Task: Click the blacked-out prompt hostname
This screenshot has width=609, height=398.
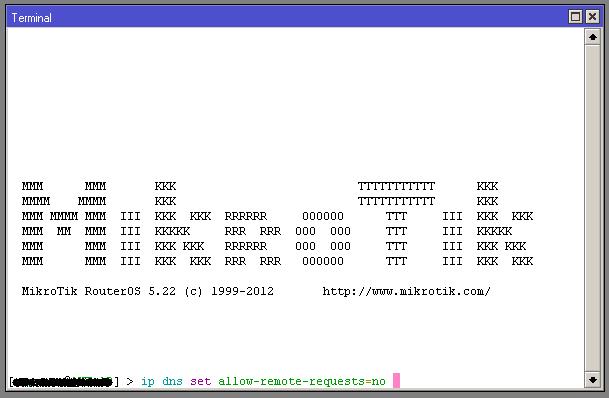Action: tap(63, 382)
